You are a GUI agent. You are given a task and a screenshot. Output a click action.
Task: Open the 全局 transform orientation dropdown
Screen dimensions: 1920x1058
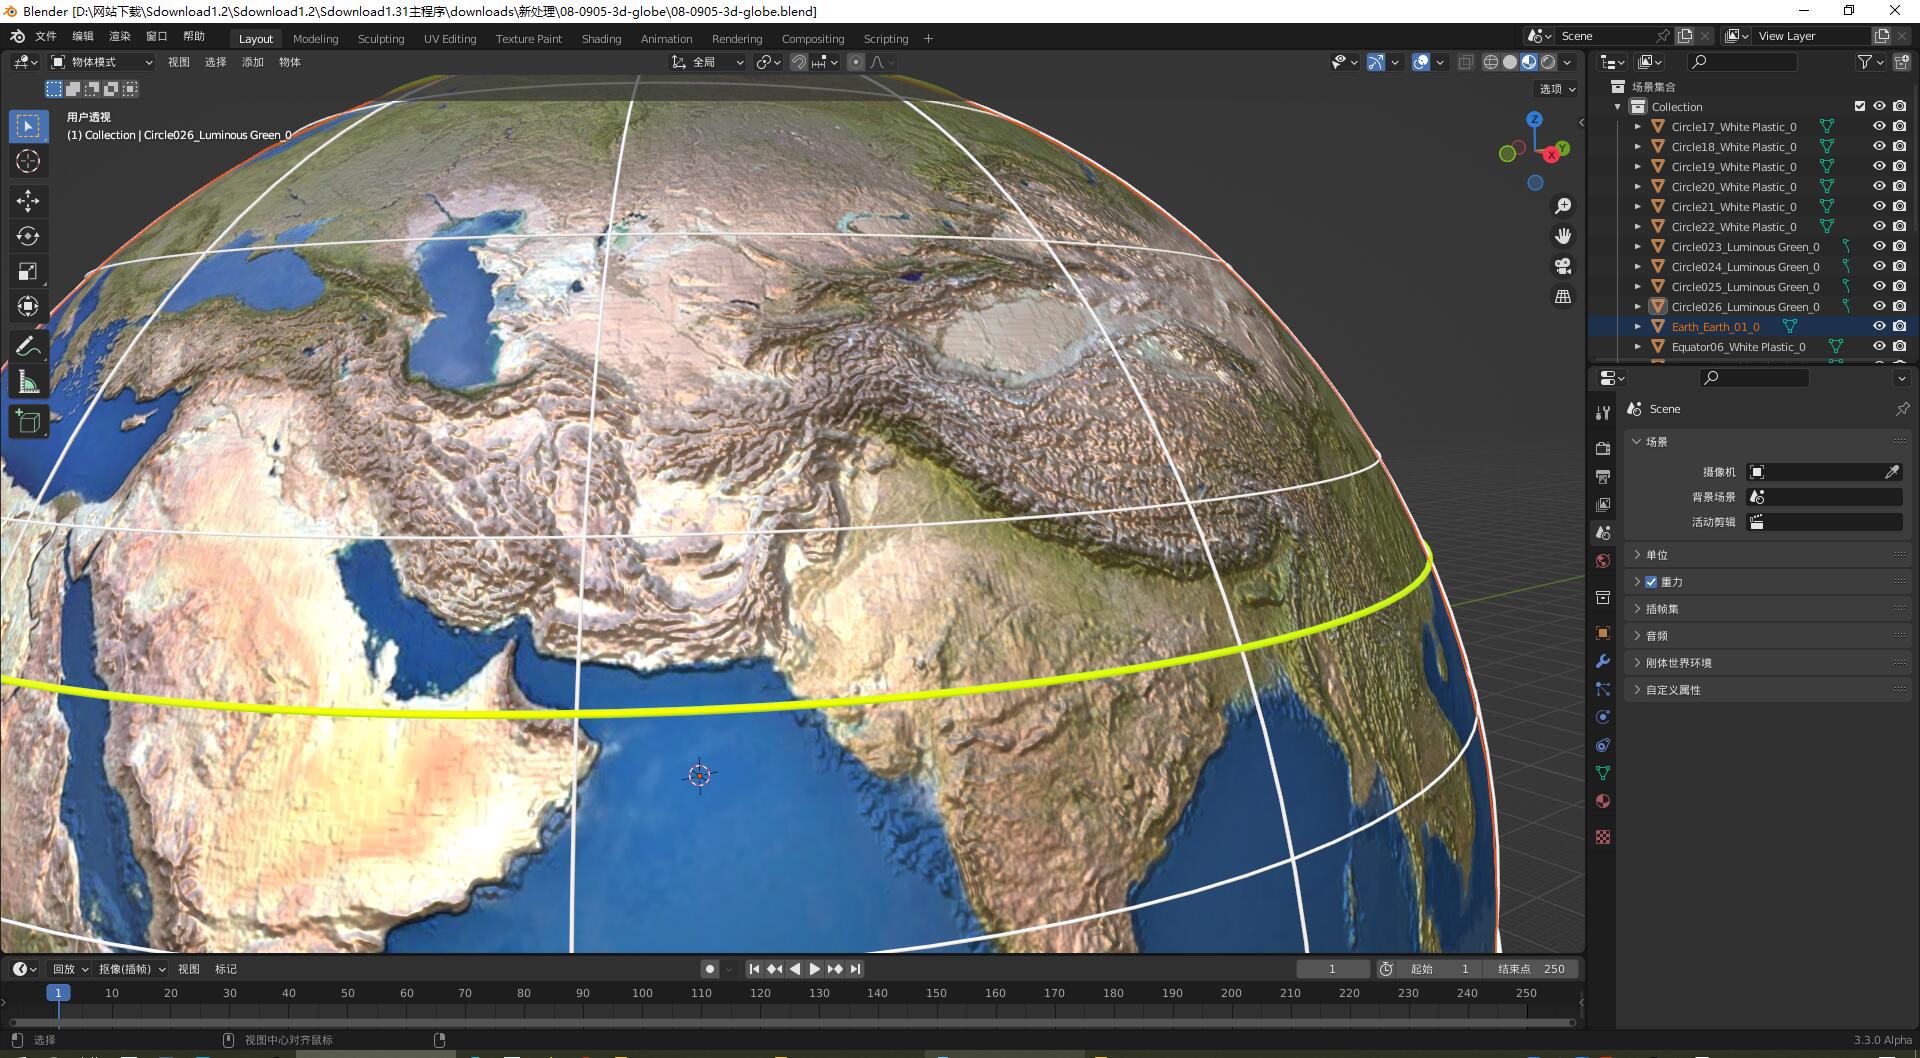pyautogui.click(x=708, y=62)
